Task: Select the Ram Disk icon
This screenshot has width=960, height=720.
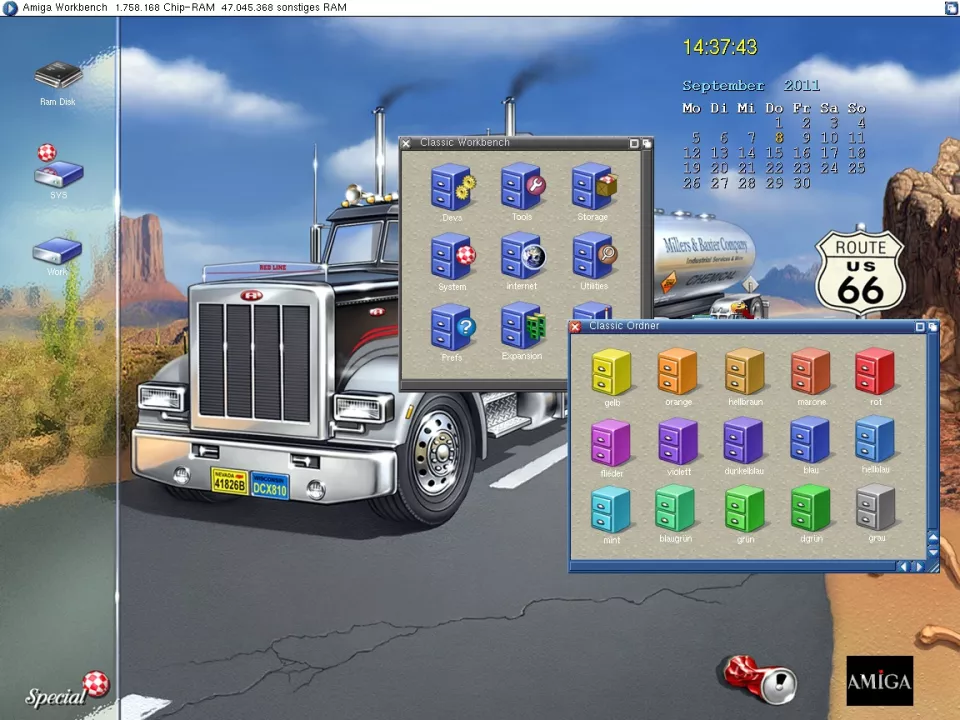Action: (x=58, y=77)
